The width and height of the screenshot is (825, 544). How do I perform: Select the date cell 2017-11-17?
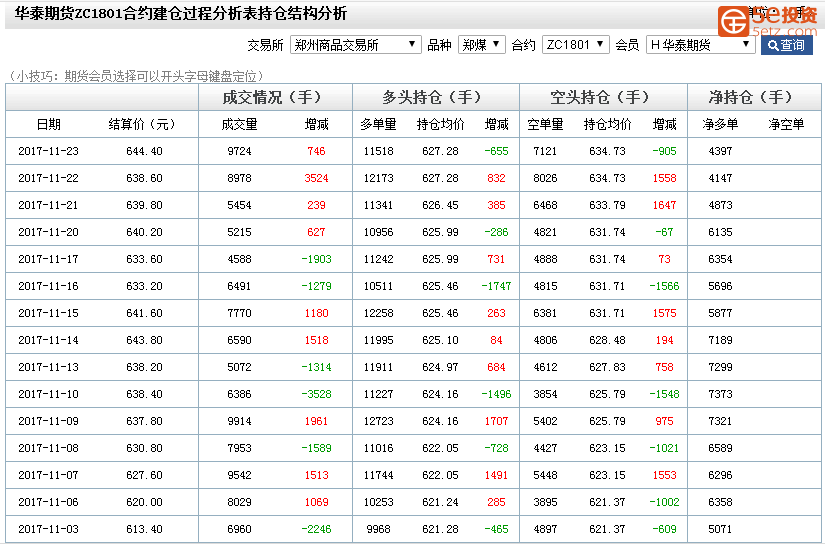click(48, 259)
